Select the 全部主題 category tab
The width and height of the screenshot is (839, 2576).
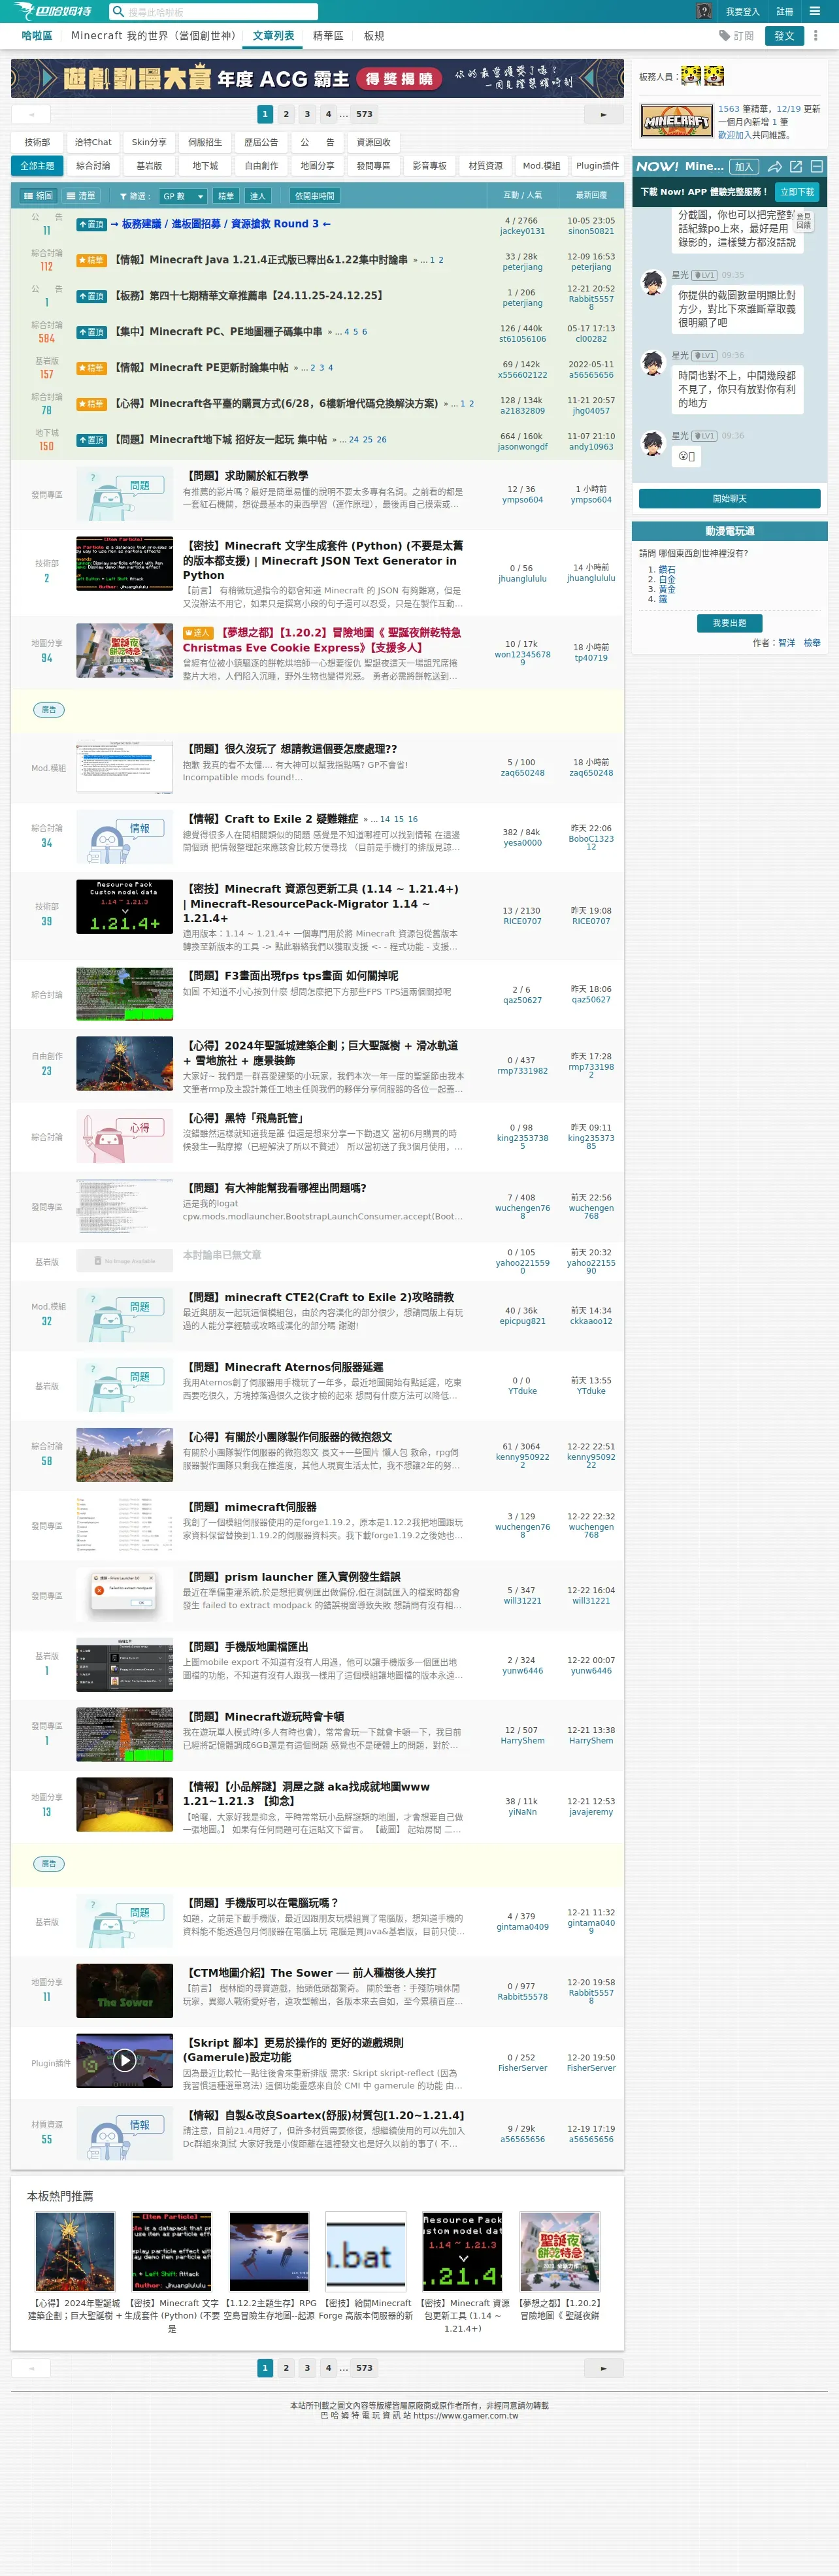pyautogui.click(x=37, y=166)
